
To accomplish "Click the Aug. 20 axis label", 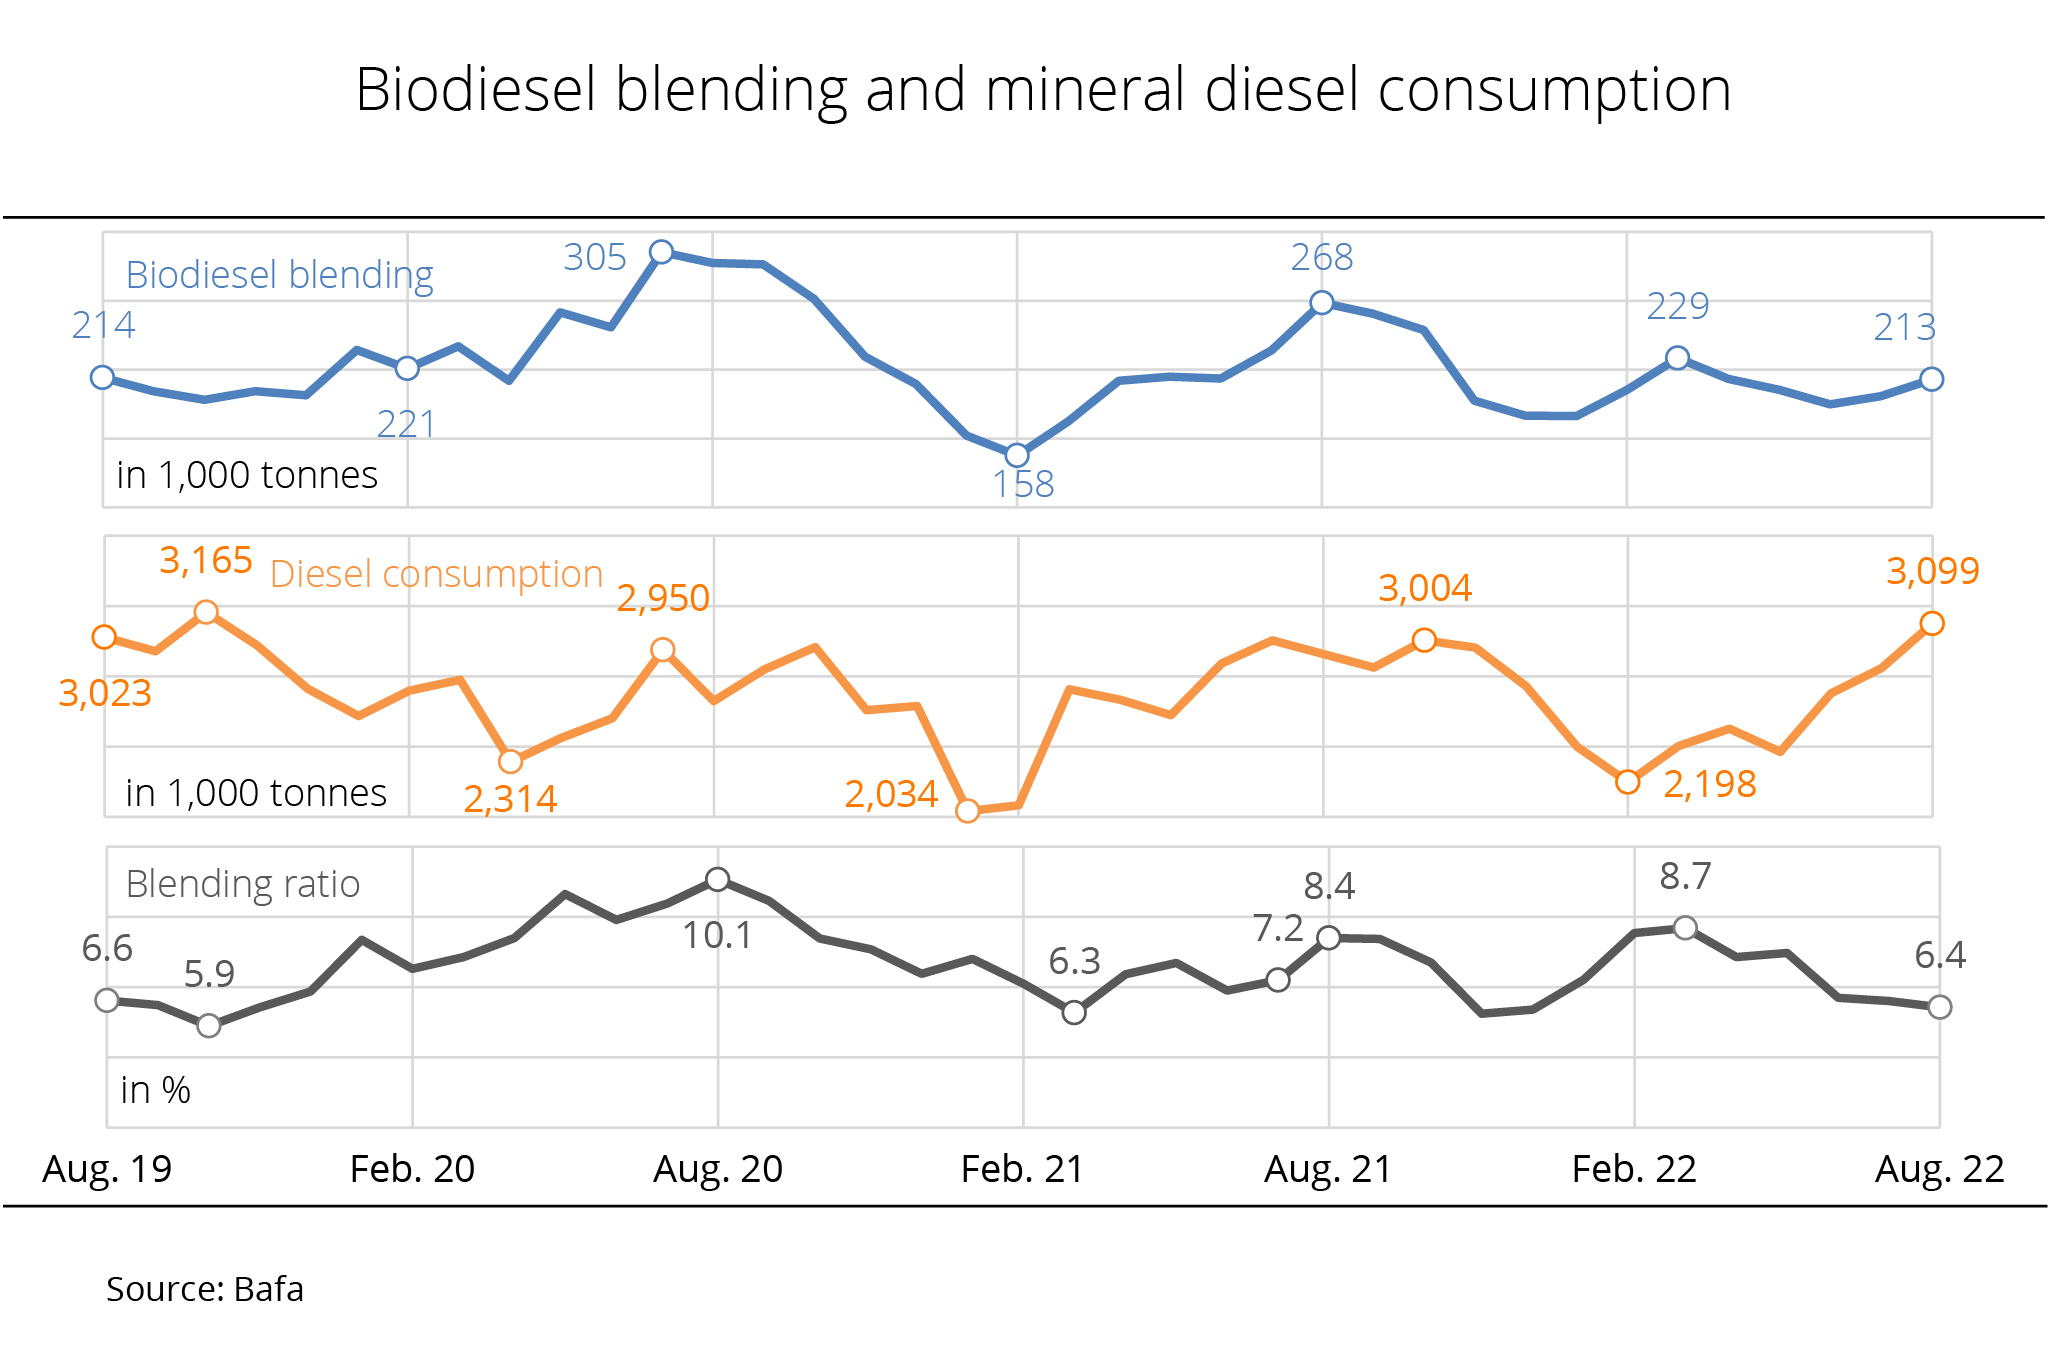I will [x=717, y=1168].
